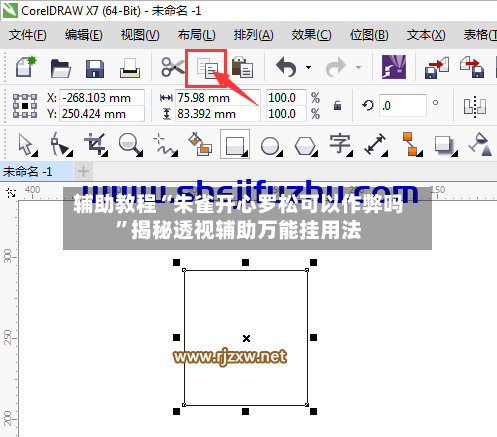Viewport: 497px width, 437px height.
Task: Click the ruler origin icon at rulers corner
Action: pyautogui.click(x=11, y=192)
